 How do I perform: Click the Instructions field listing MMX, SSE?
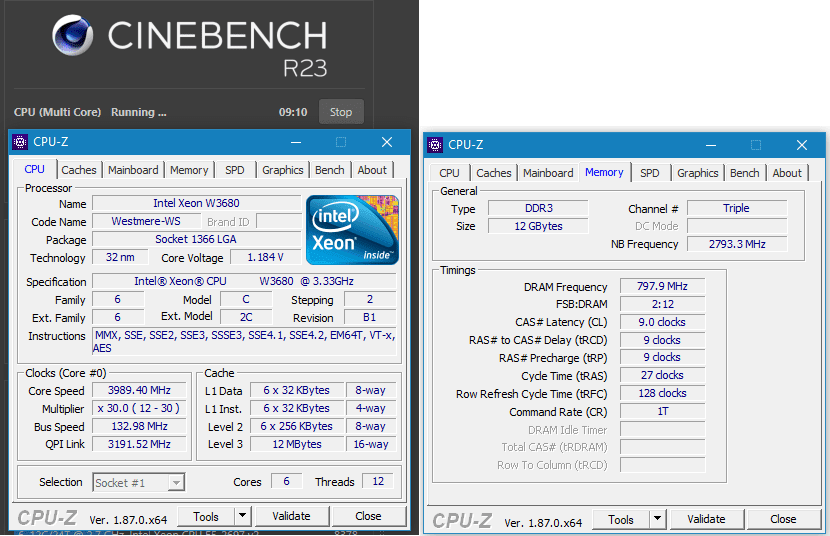244,341
